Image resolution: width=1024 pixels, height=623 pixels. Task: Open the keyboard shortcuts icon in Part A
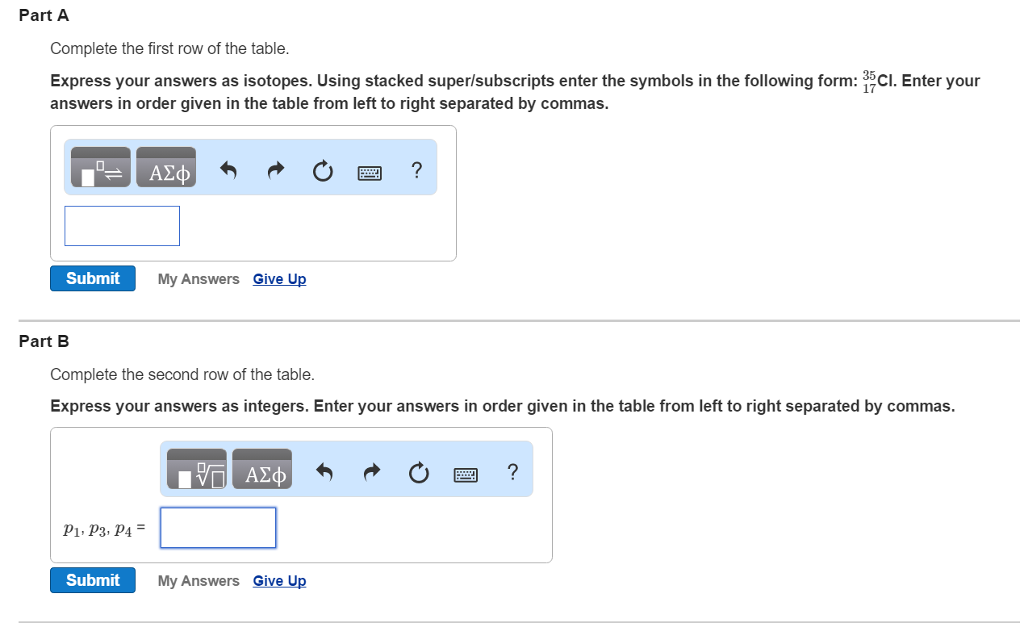(x=369, y=172)
